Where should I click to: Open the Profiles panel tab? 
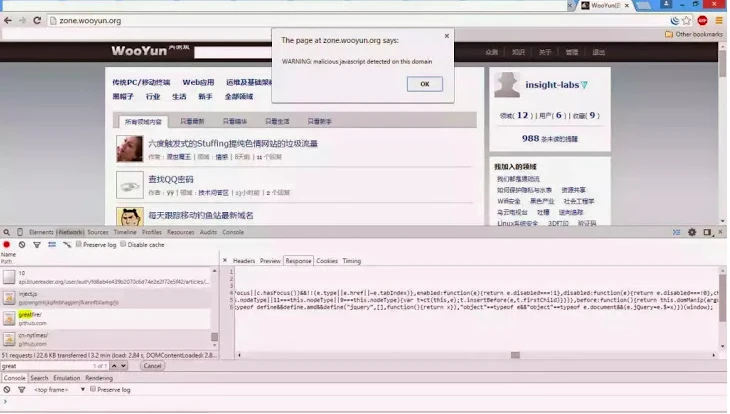click(152, 232)
